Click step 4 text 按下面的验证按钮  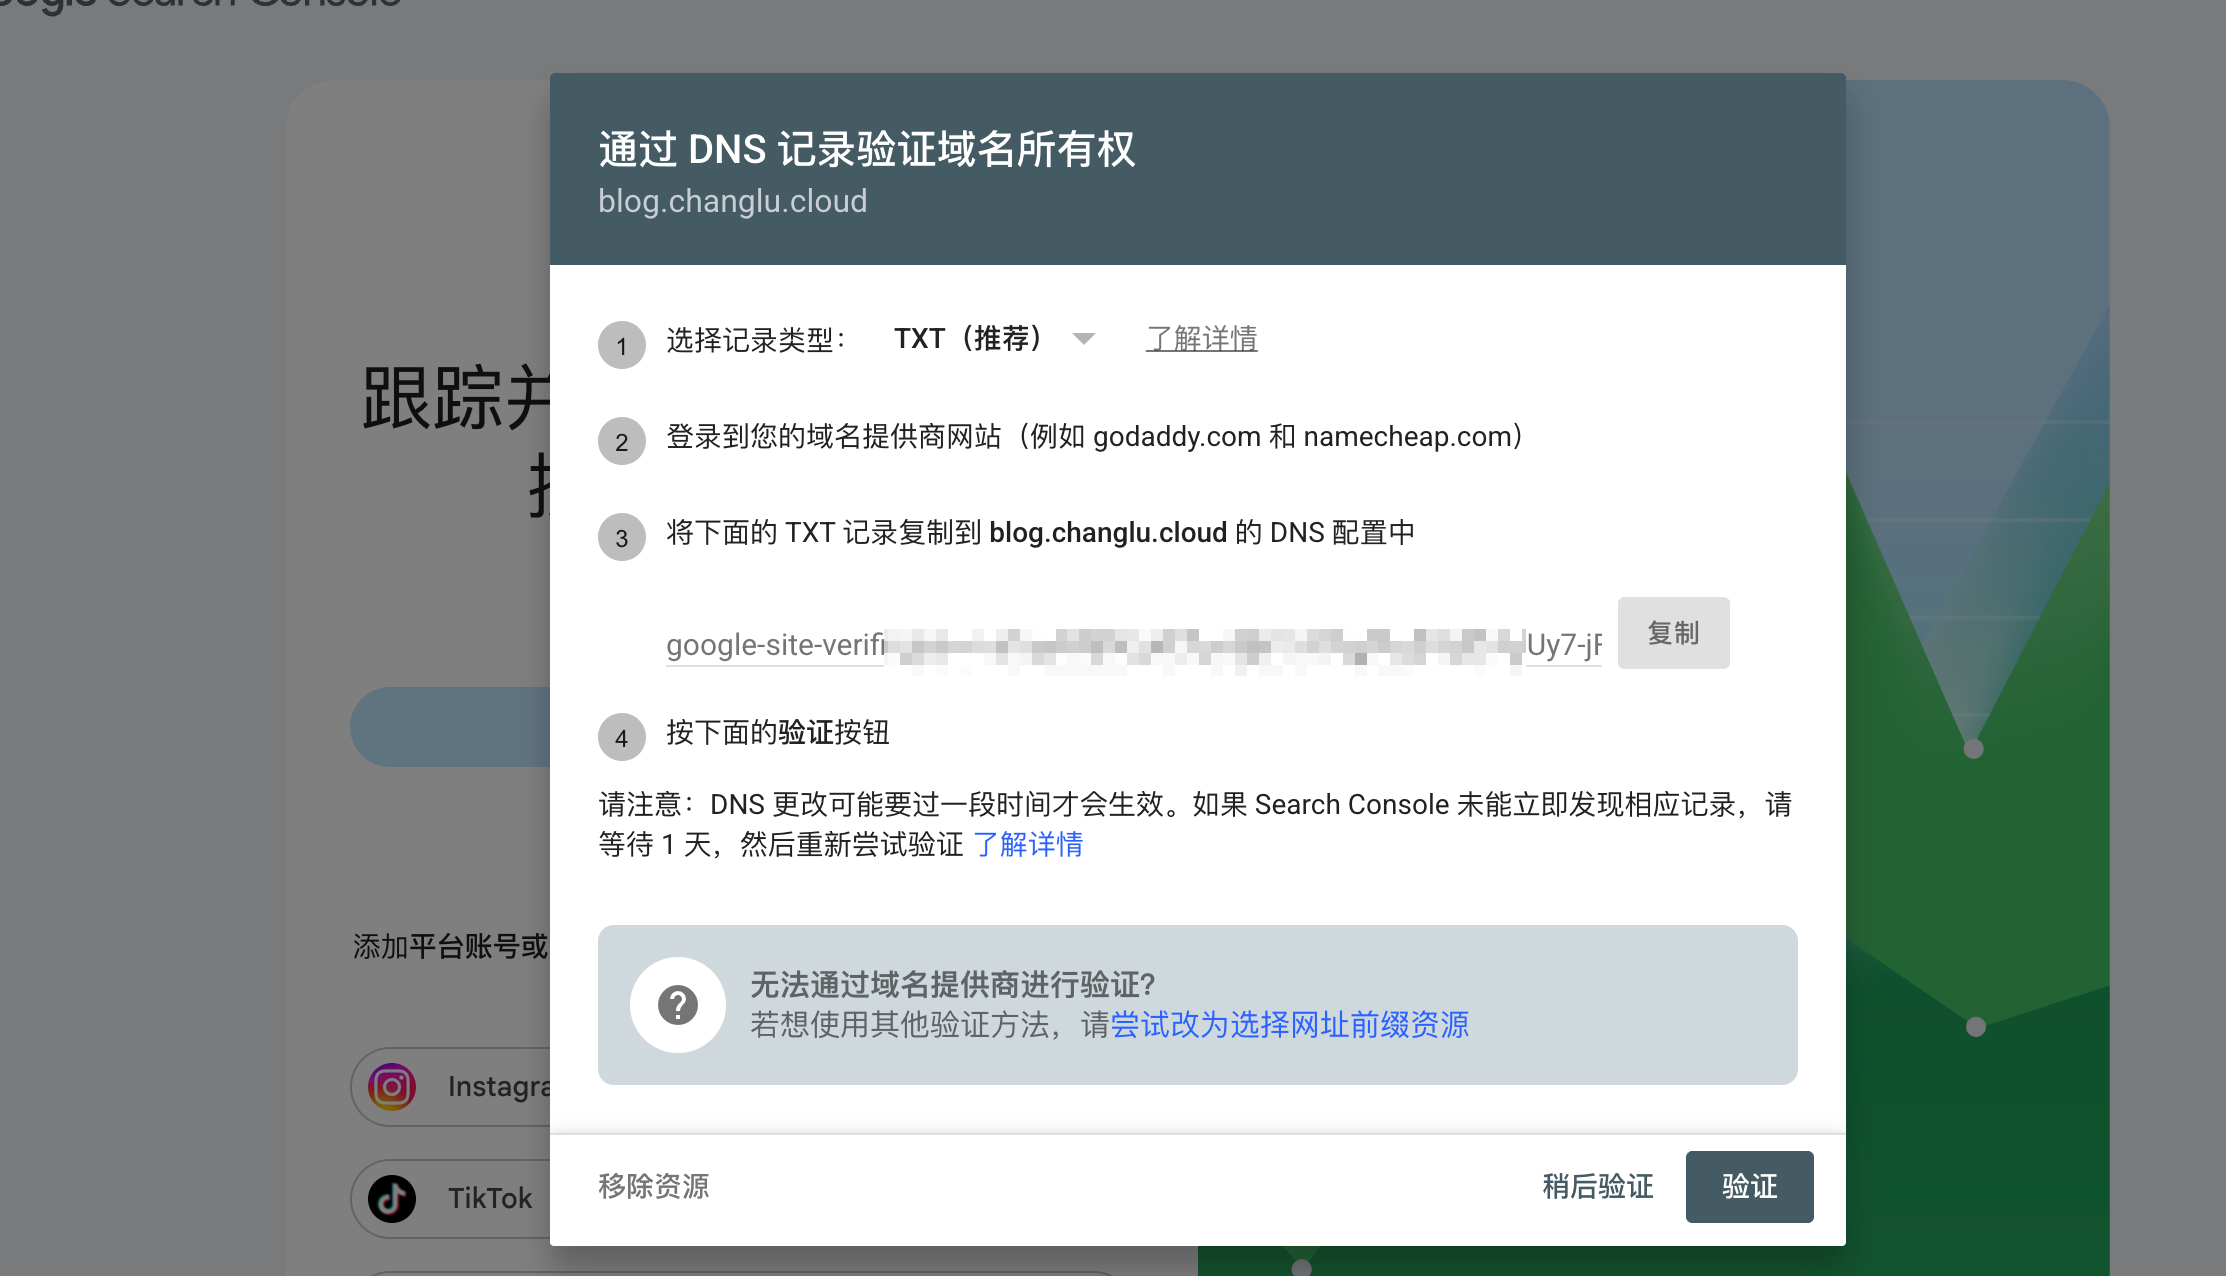click(x=778, y=733)
